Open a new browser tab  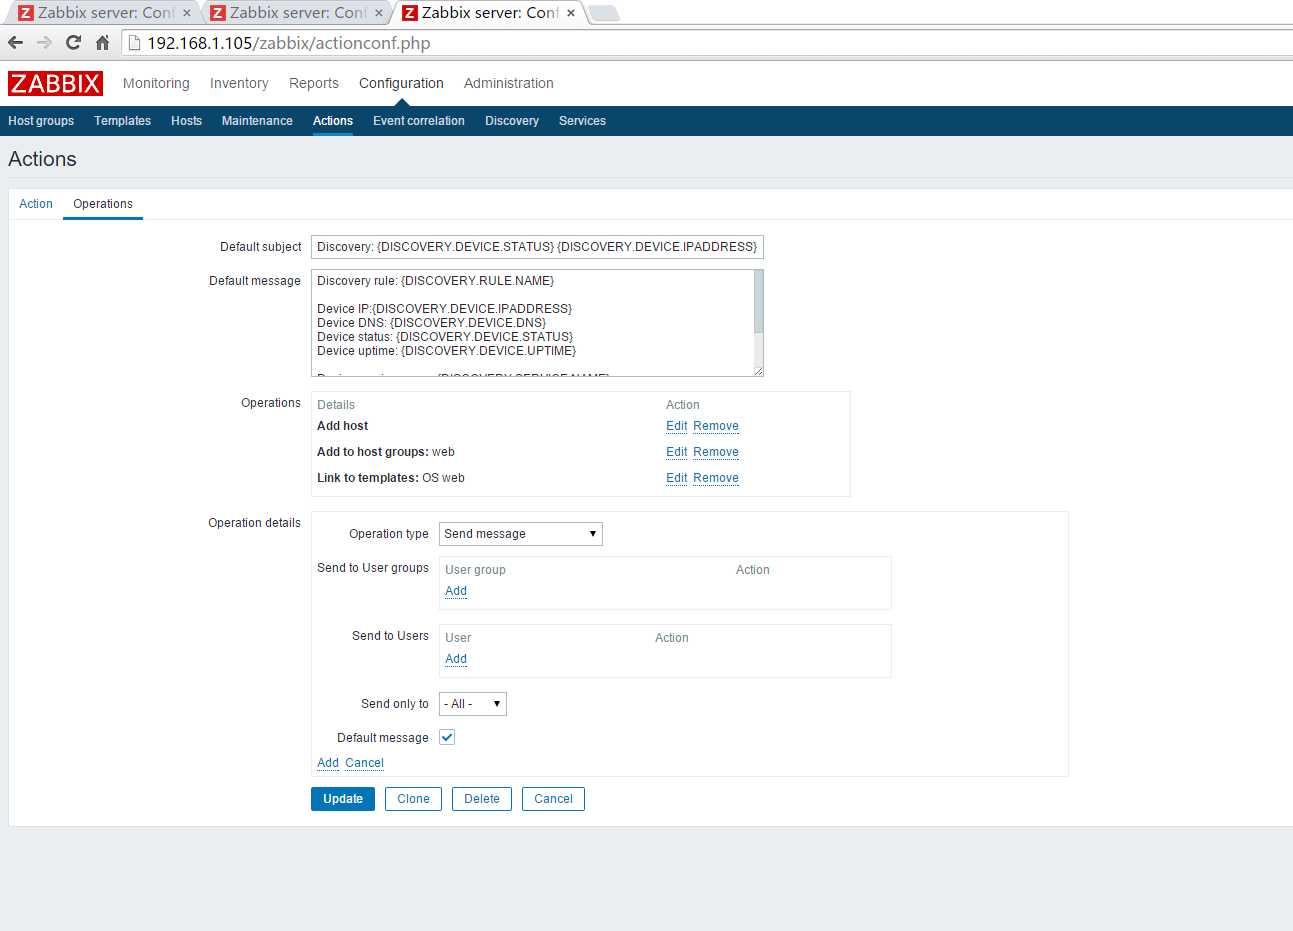[x=603, y=13]
